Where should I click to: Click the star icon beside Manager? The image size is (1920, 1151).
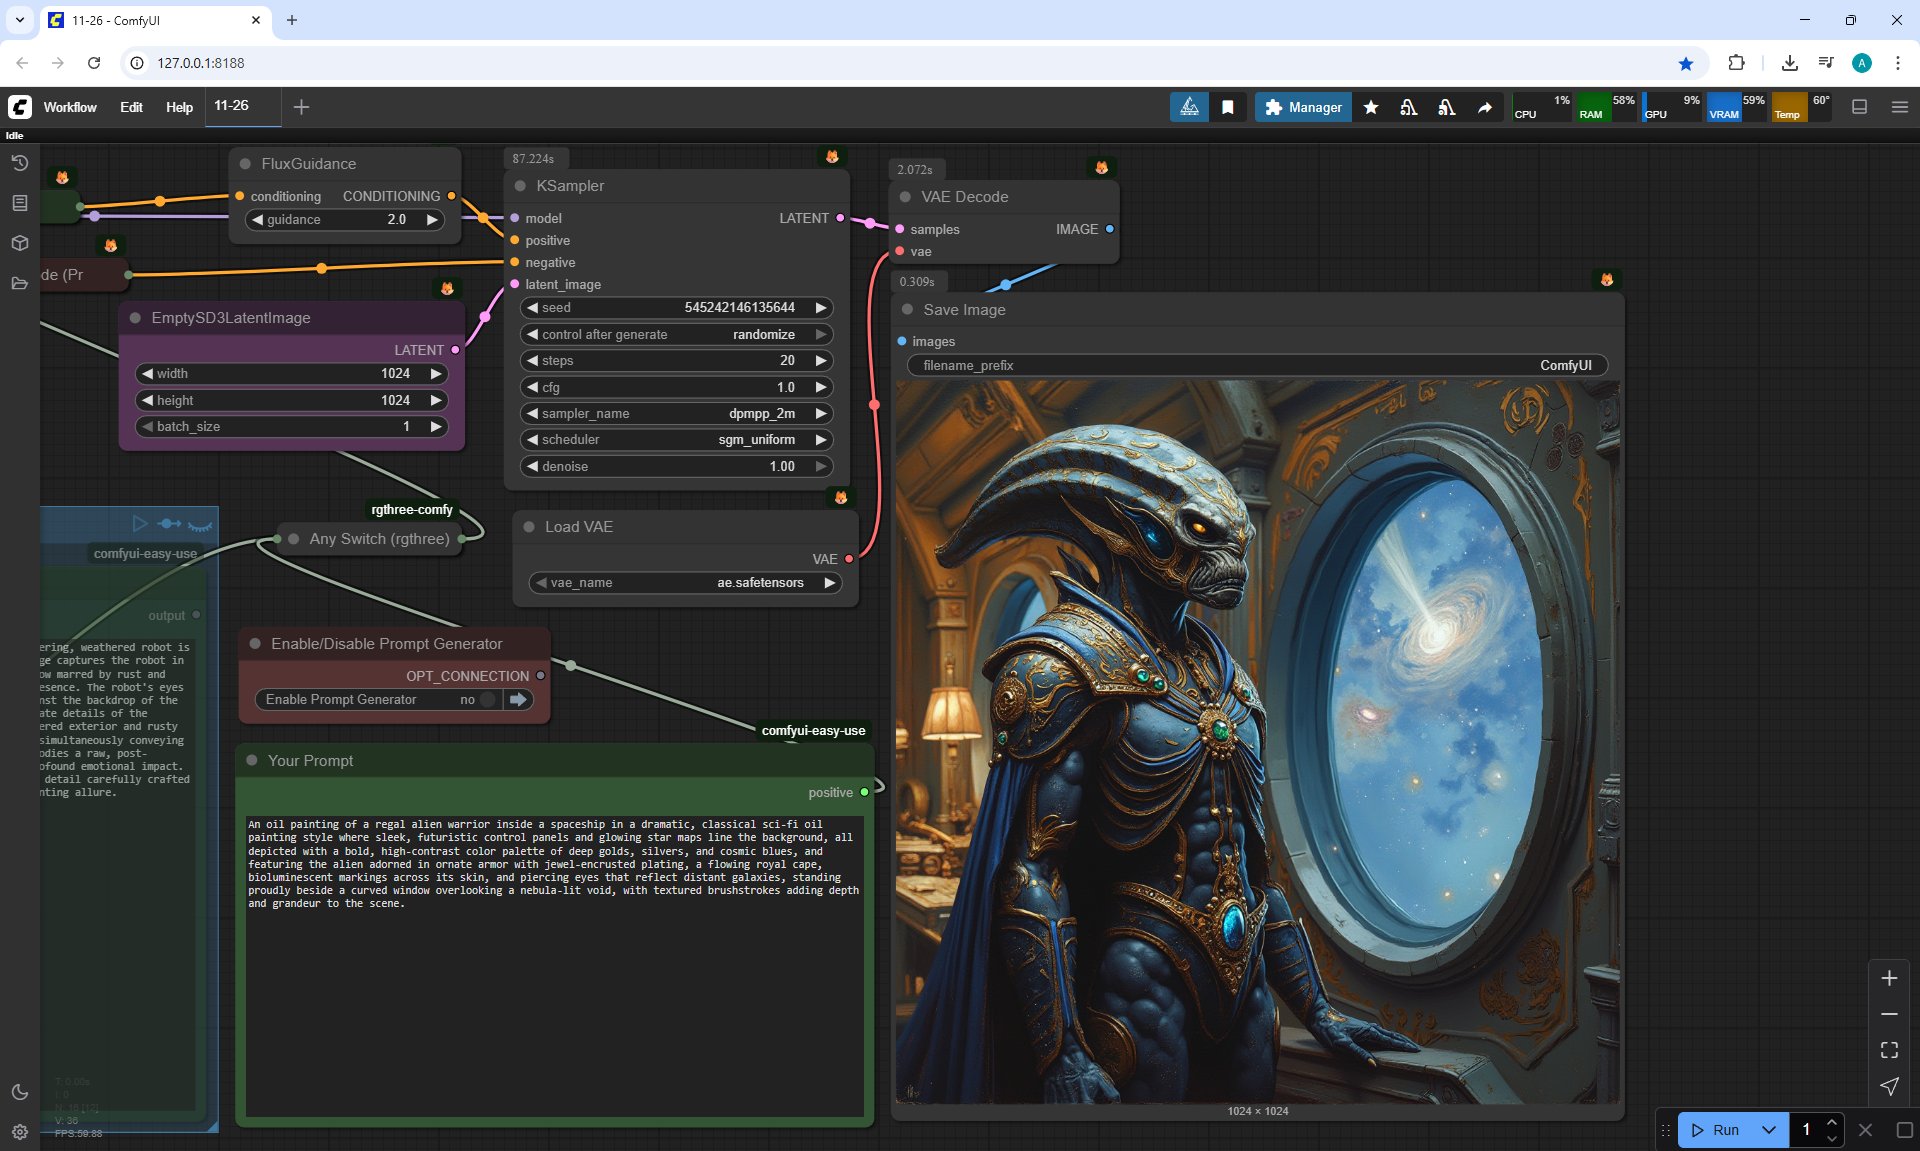pos(1371,107)
